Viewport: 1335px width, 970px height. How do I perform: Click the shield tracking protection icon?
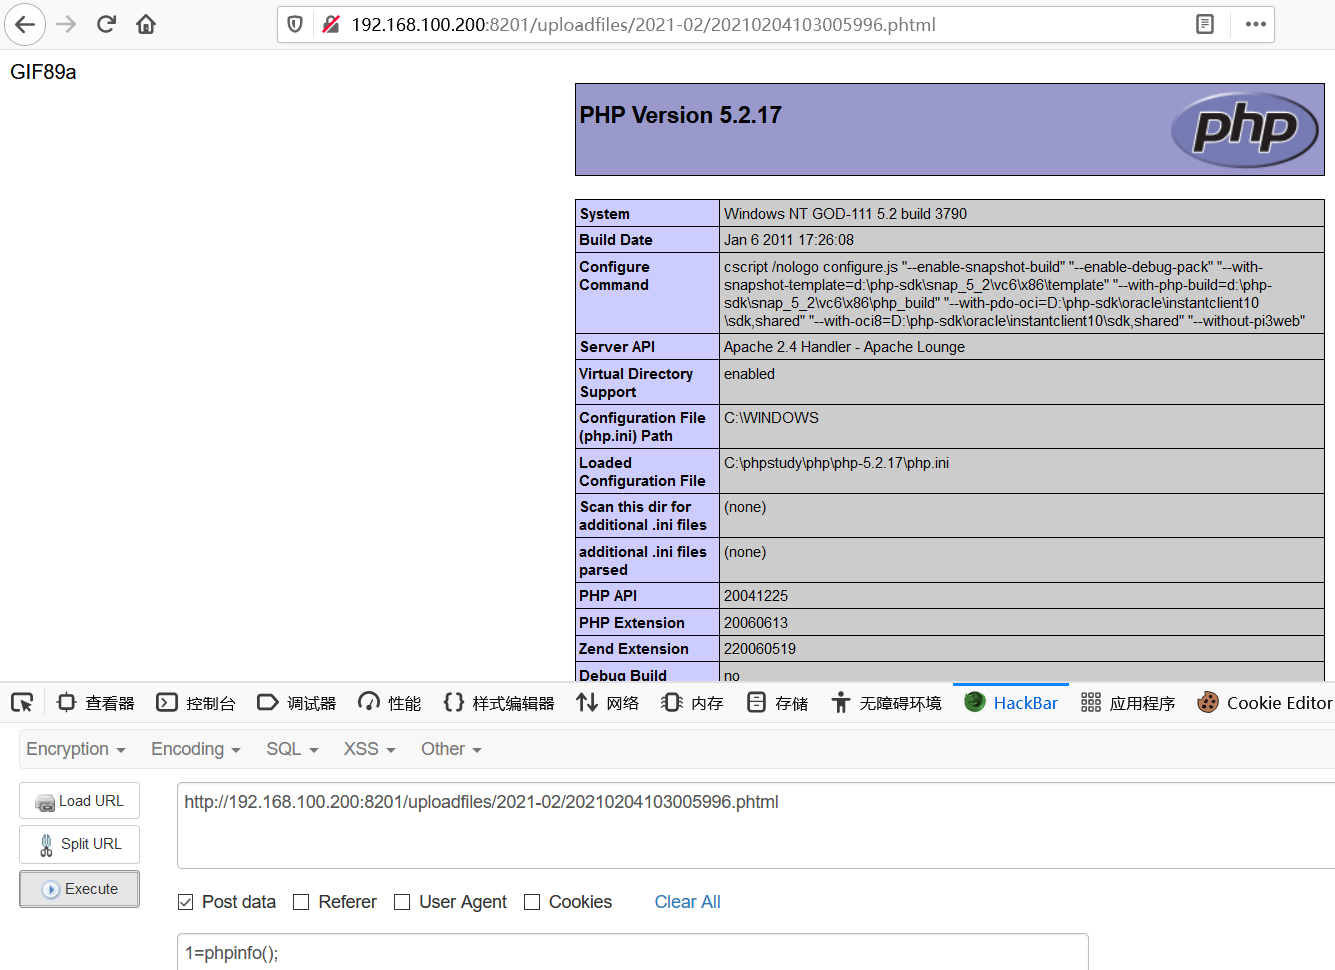[x=295, y=24]
